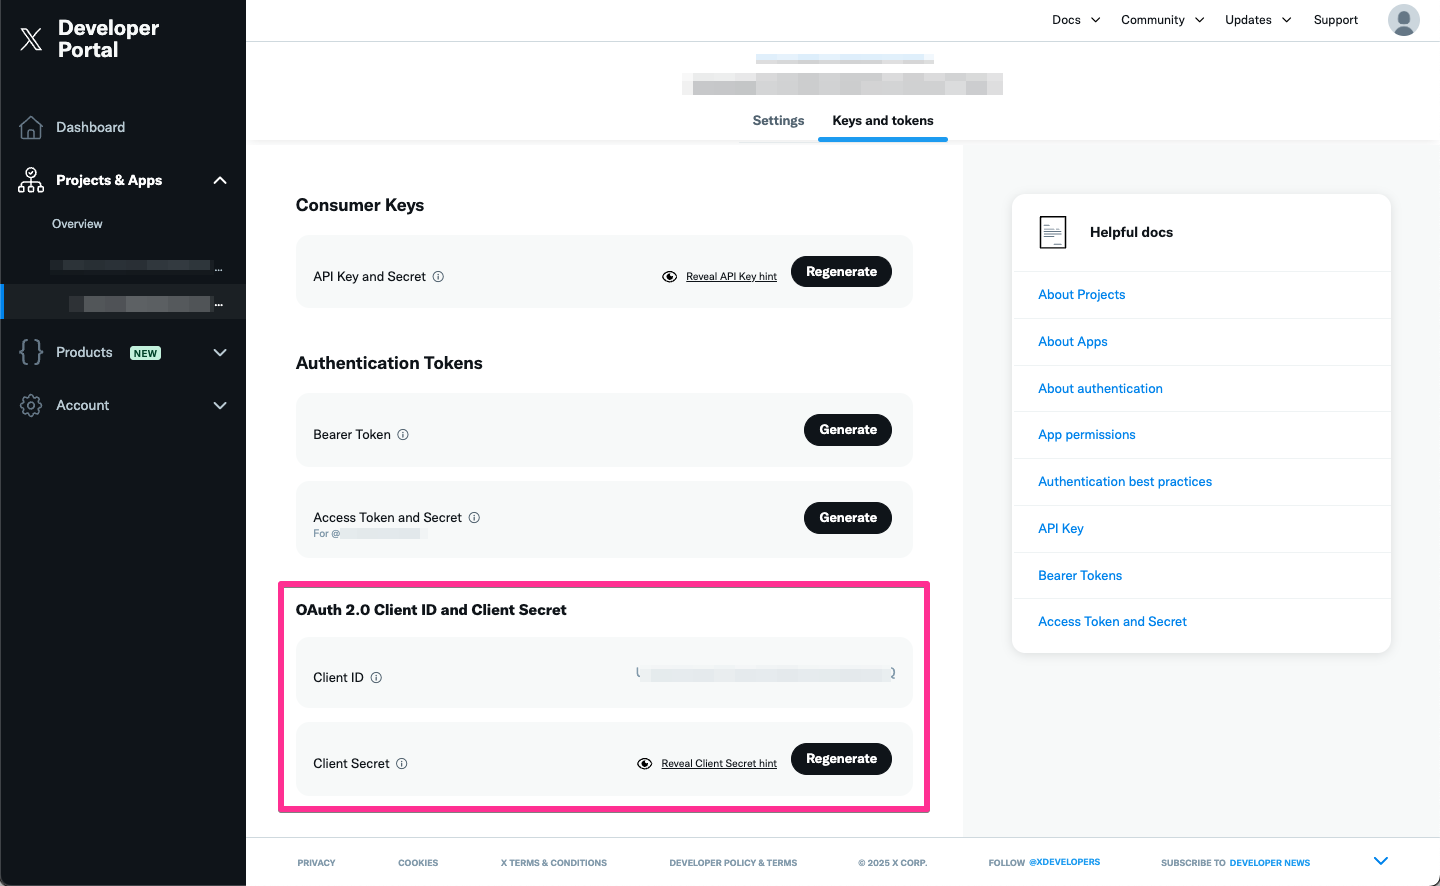
Task: Open Overview under Projects & Apps
Action: (77, 224)
